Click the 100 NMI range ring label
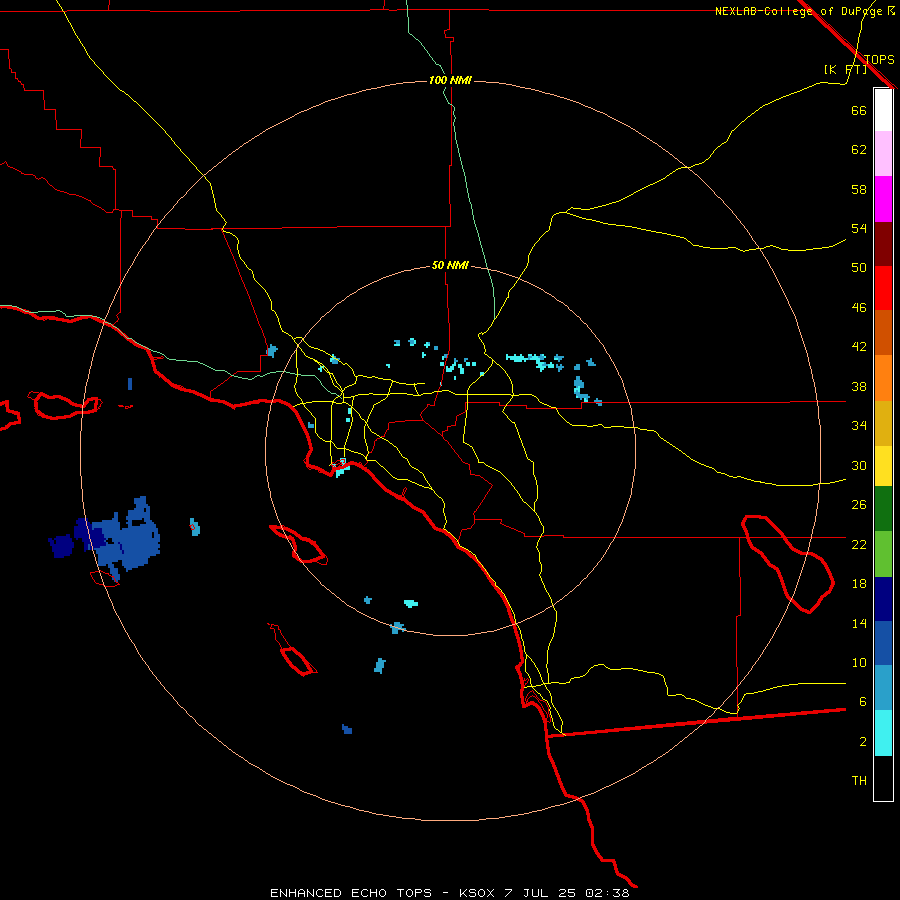The height and width of the screenshot is (900, 900). coord(450,80)
